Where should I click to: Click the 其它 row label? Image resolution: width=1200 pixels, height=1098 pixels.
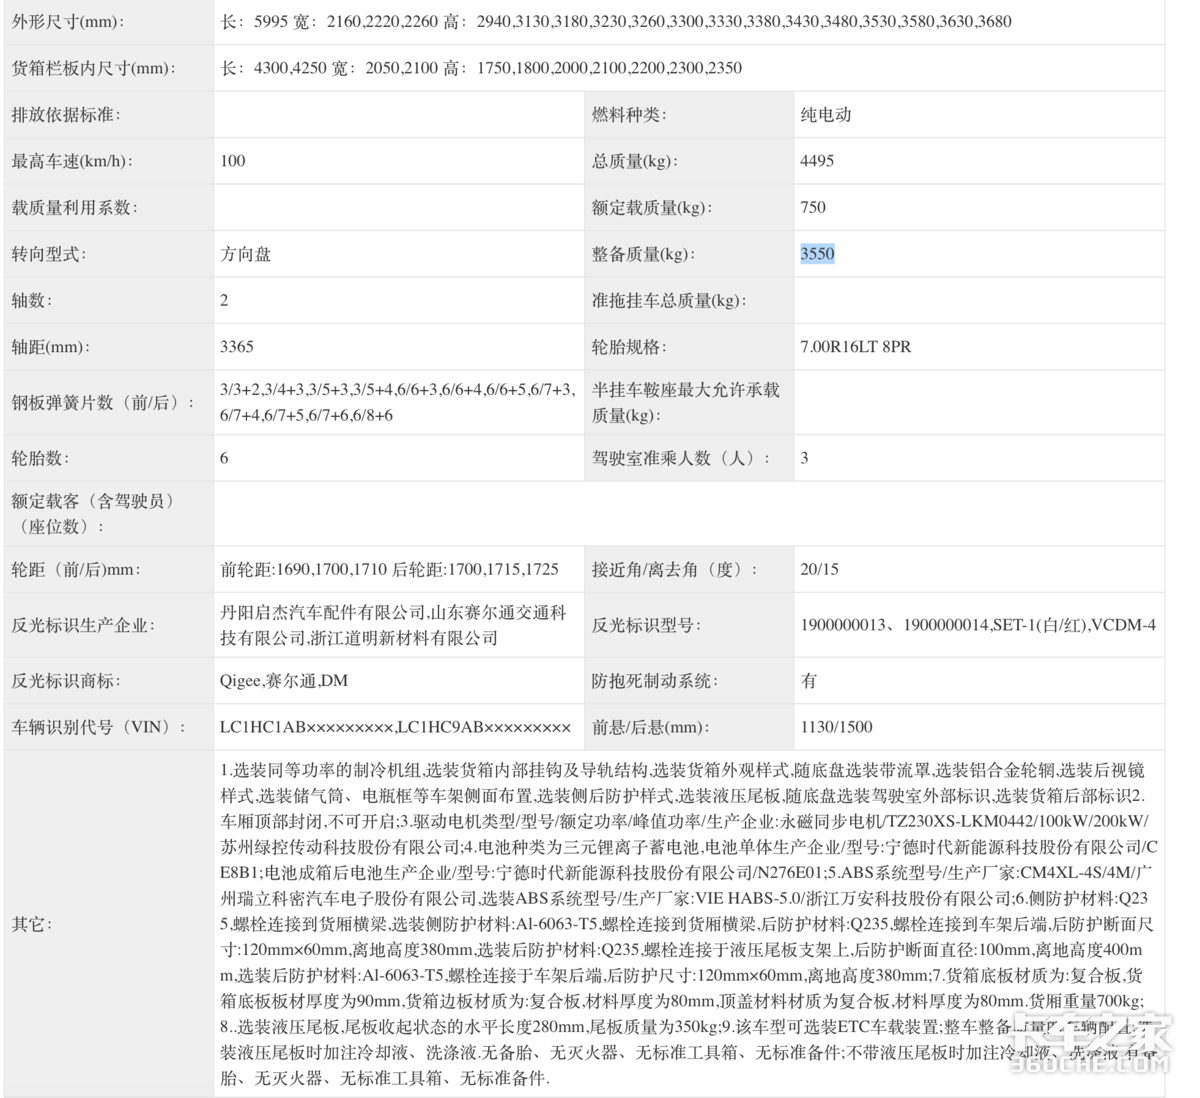pos(31,924)
